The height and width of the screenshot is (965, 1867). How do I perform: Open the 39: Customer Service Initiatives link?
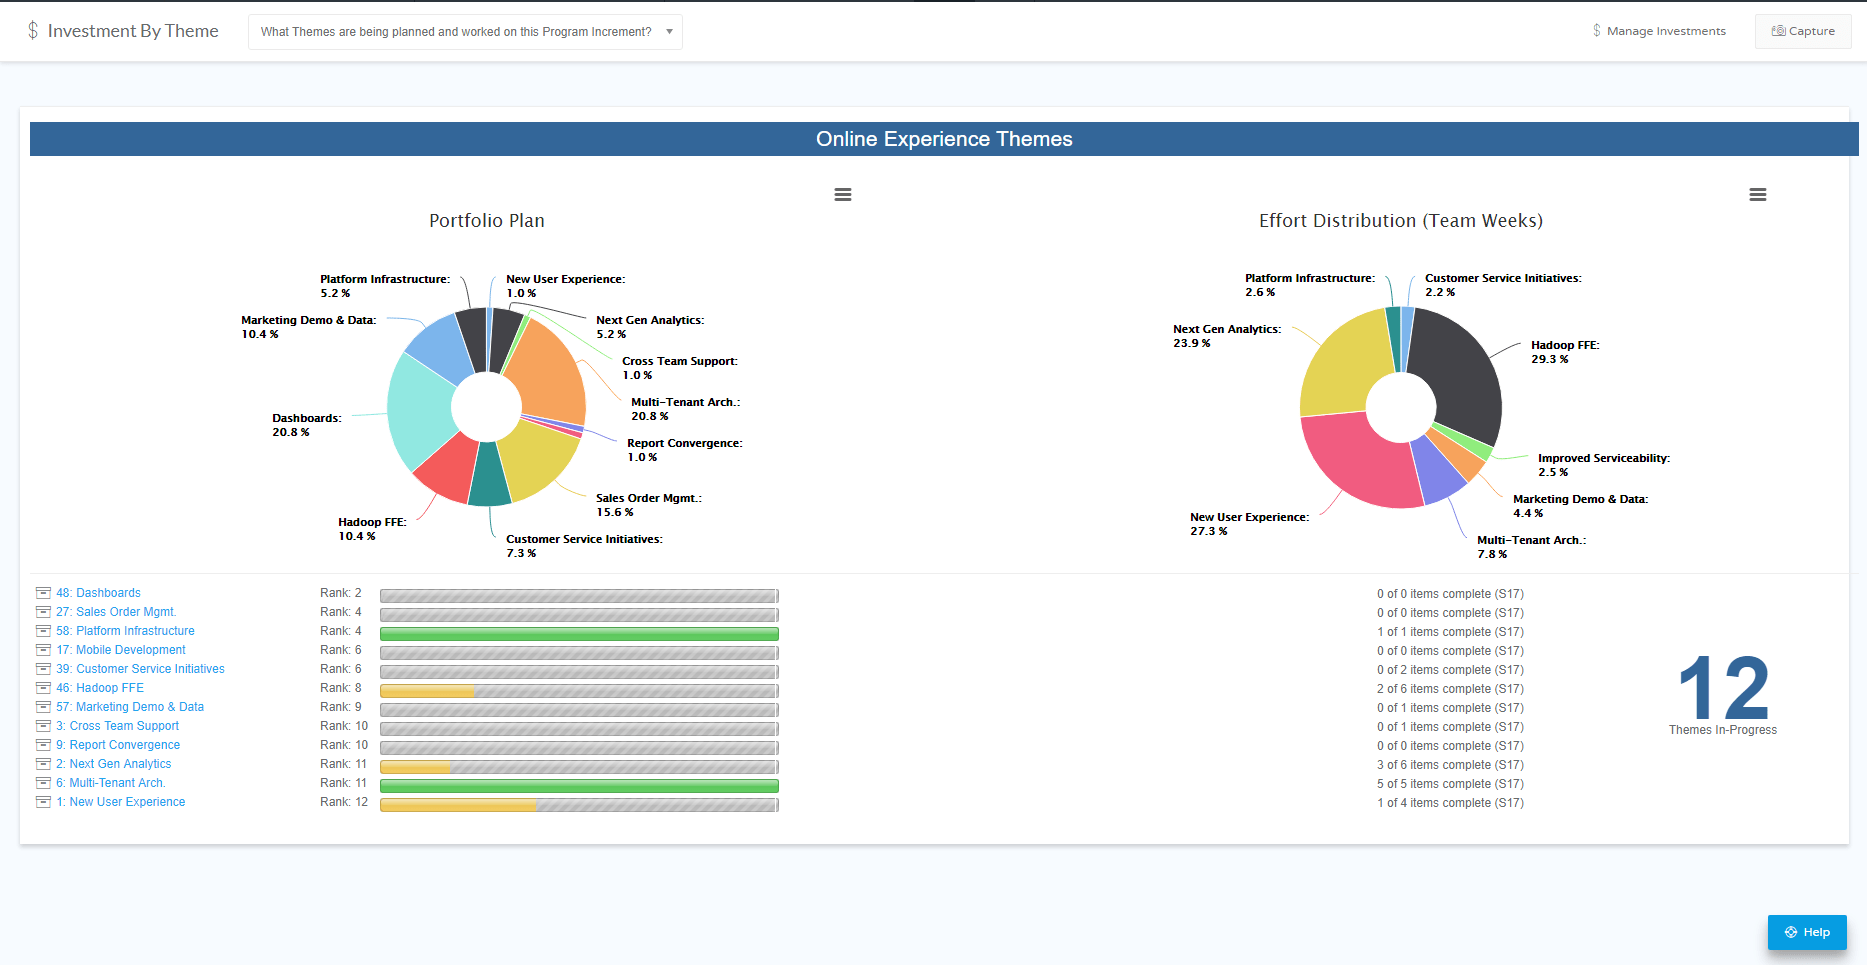tap(140, 669)
